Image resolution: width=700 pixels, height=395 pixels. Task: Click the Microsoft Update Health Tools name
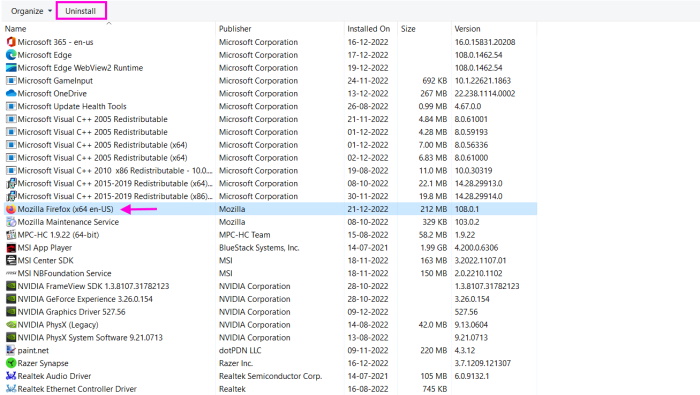tap(72, 106)
